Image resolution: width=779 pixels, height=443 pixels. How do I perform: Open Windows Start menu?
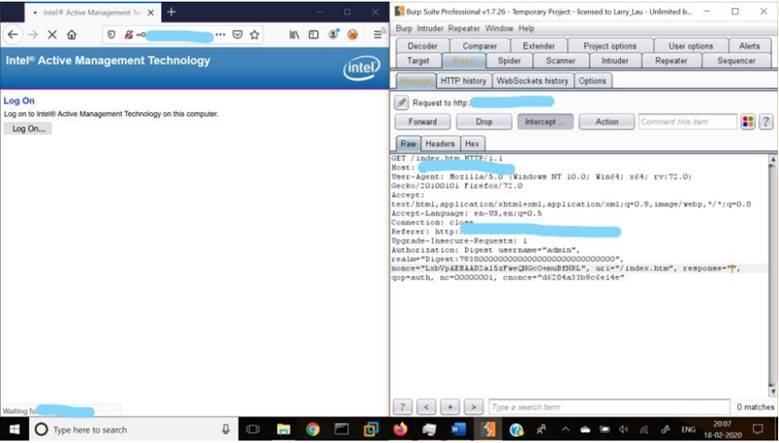point(14,429)
